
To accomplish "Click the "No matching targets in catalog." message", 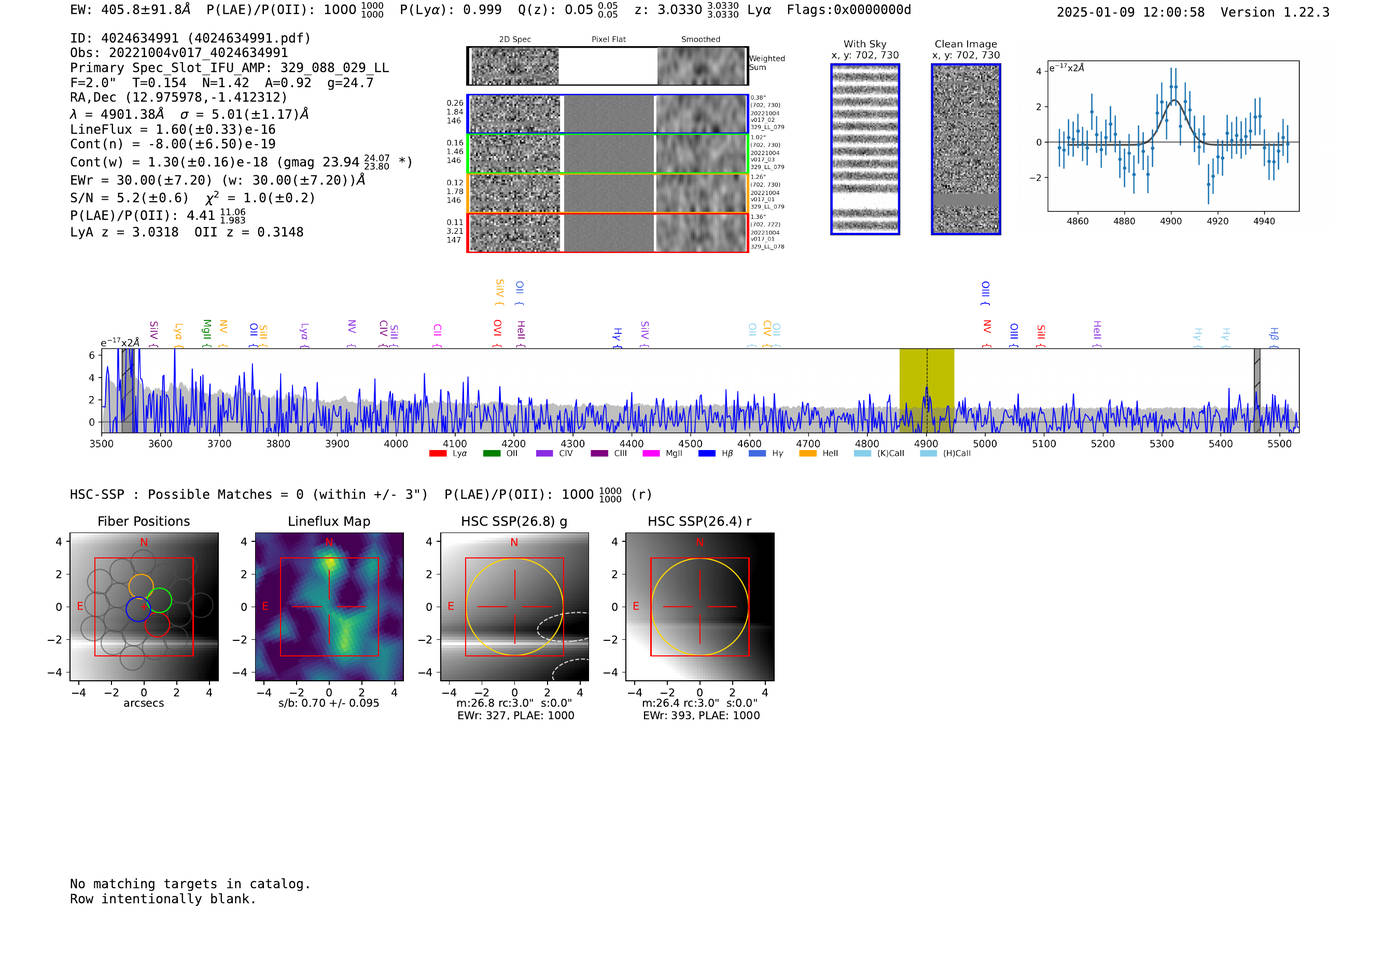I will click(x=190, y=884).
